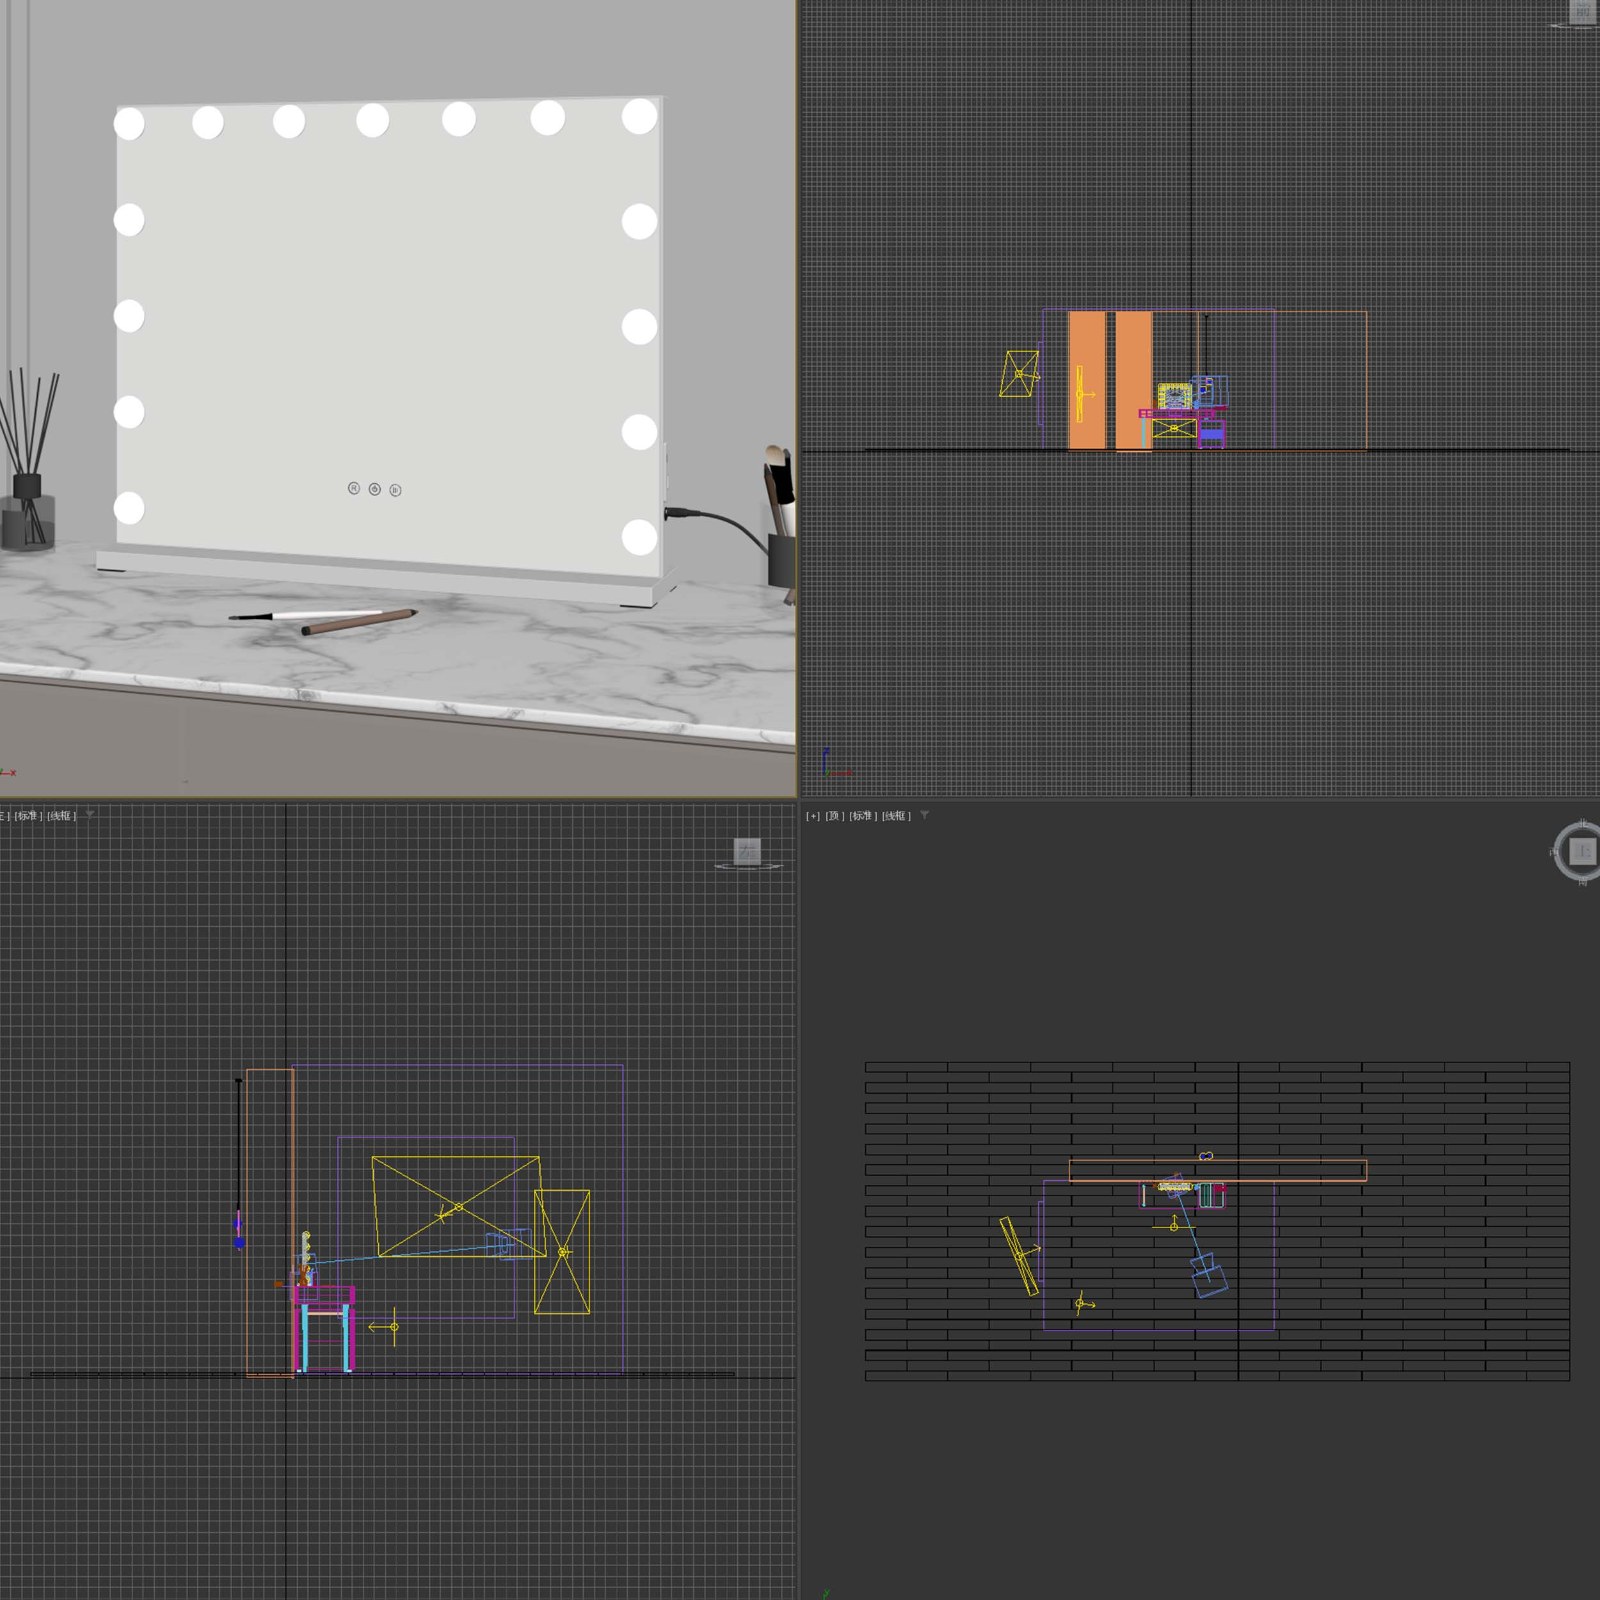The width and height of the screenshot is (1600, 1600).
Task: Select the tilted yellow light in front viewport
Action: tap(1018, 374)
